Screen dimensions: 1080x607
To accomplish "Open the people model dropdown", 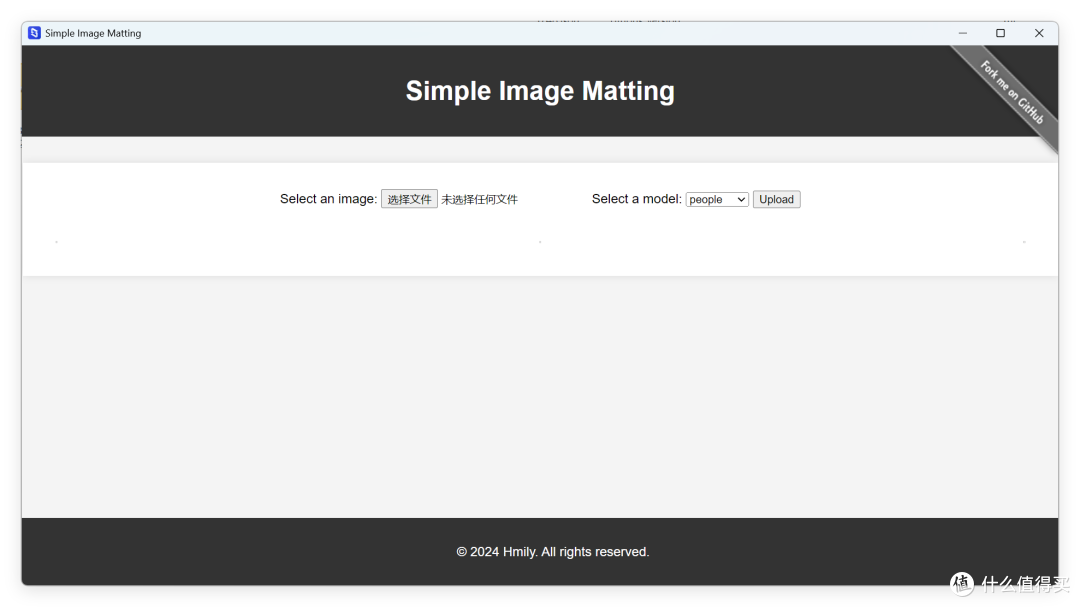I will tap(717, 199).
